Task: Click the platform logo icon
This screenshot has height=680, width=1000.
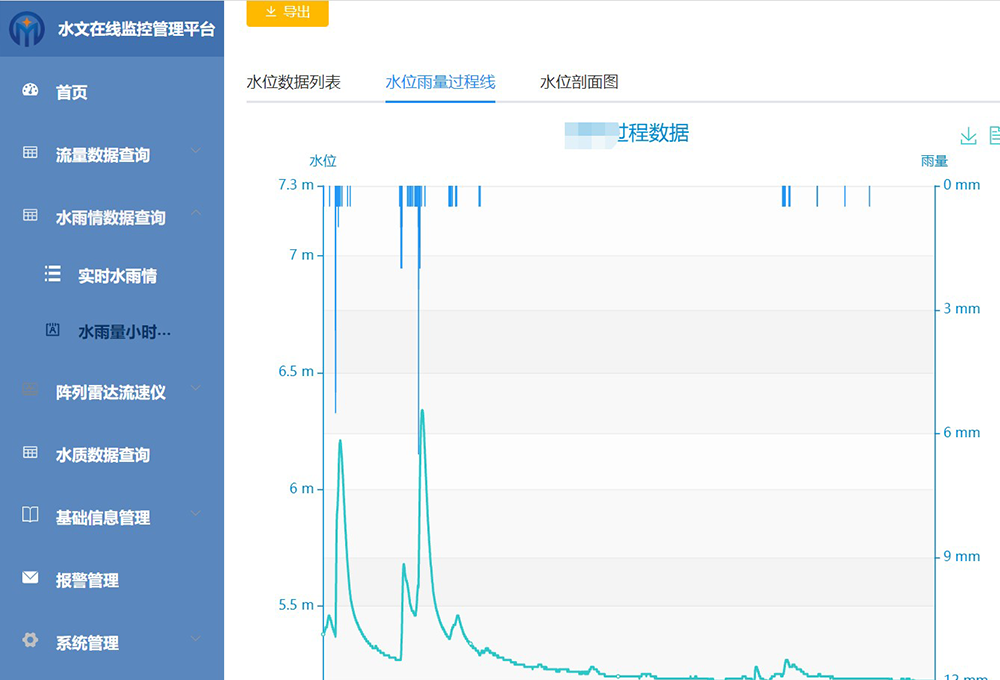Action: 27,29
